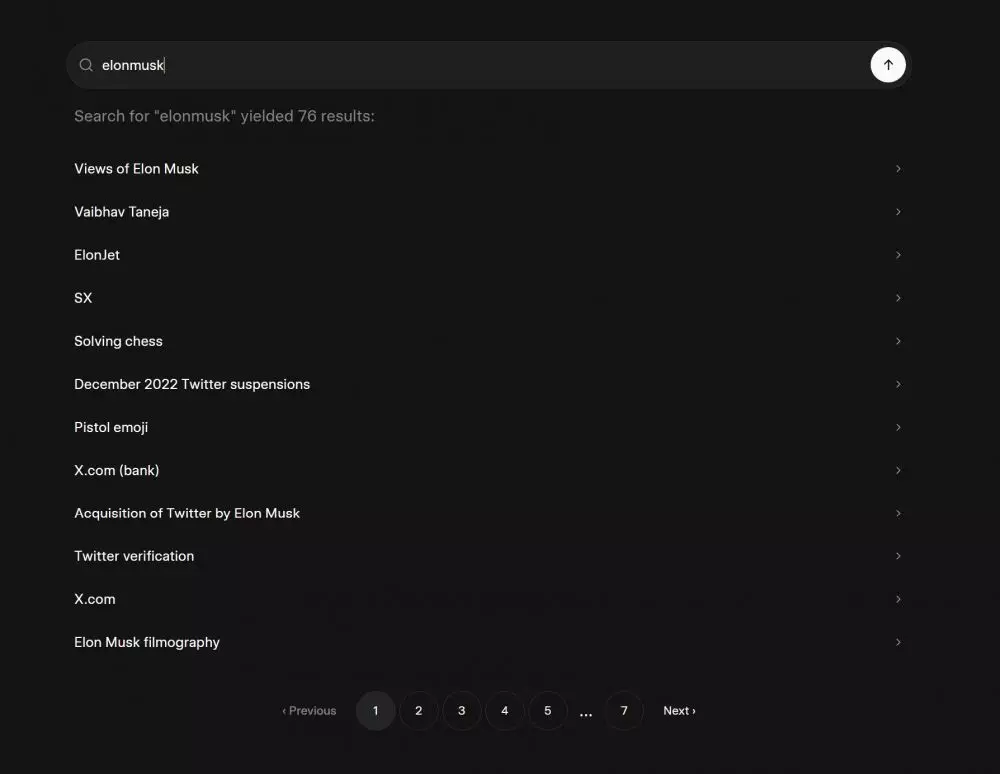
Task: Click the arrow icon next to ElonJet
Action: coord(898,255)
